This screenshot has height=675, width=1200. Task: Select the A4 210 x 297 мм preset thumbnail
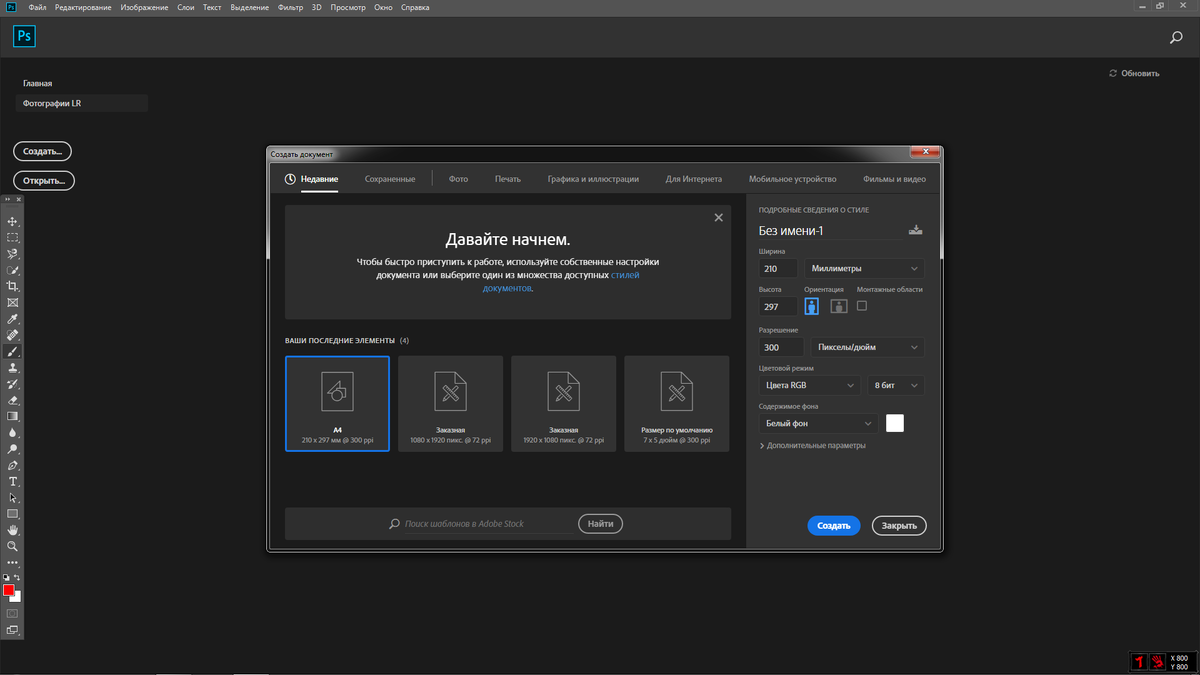click(337, 403)
